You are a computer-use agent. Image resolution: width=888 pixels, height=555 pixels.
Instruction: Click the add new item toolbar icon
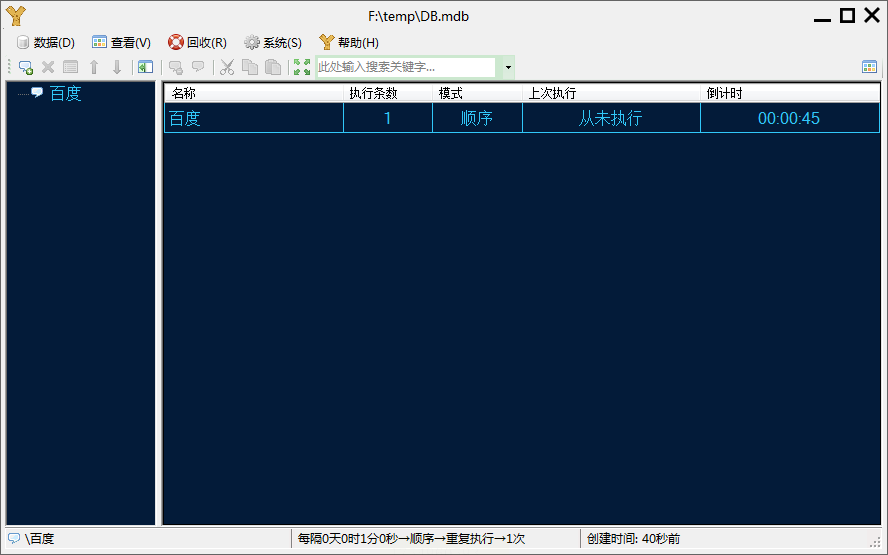[x=26, y=67]
